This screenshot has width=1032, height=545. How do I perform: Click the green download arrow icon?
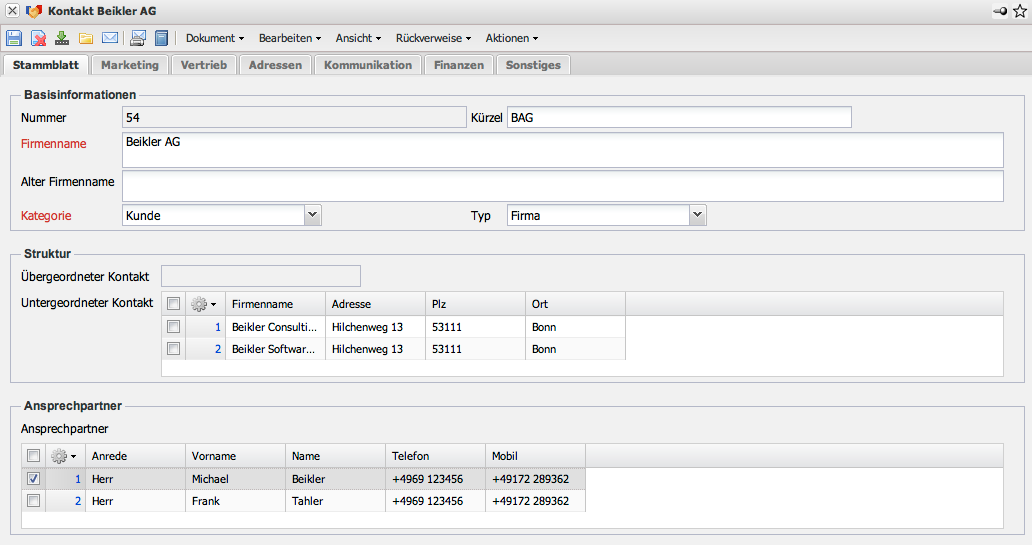62,38
